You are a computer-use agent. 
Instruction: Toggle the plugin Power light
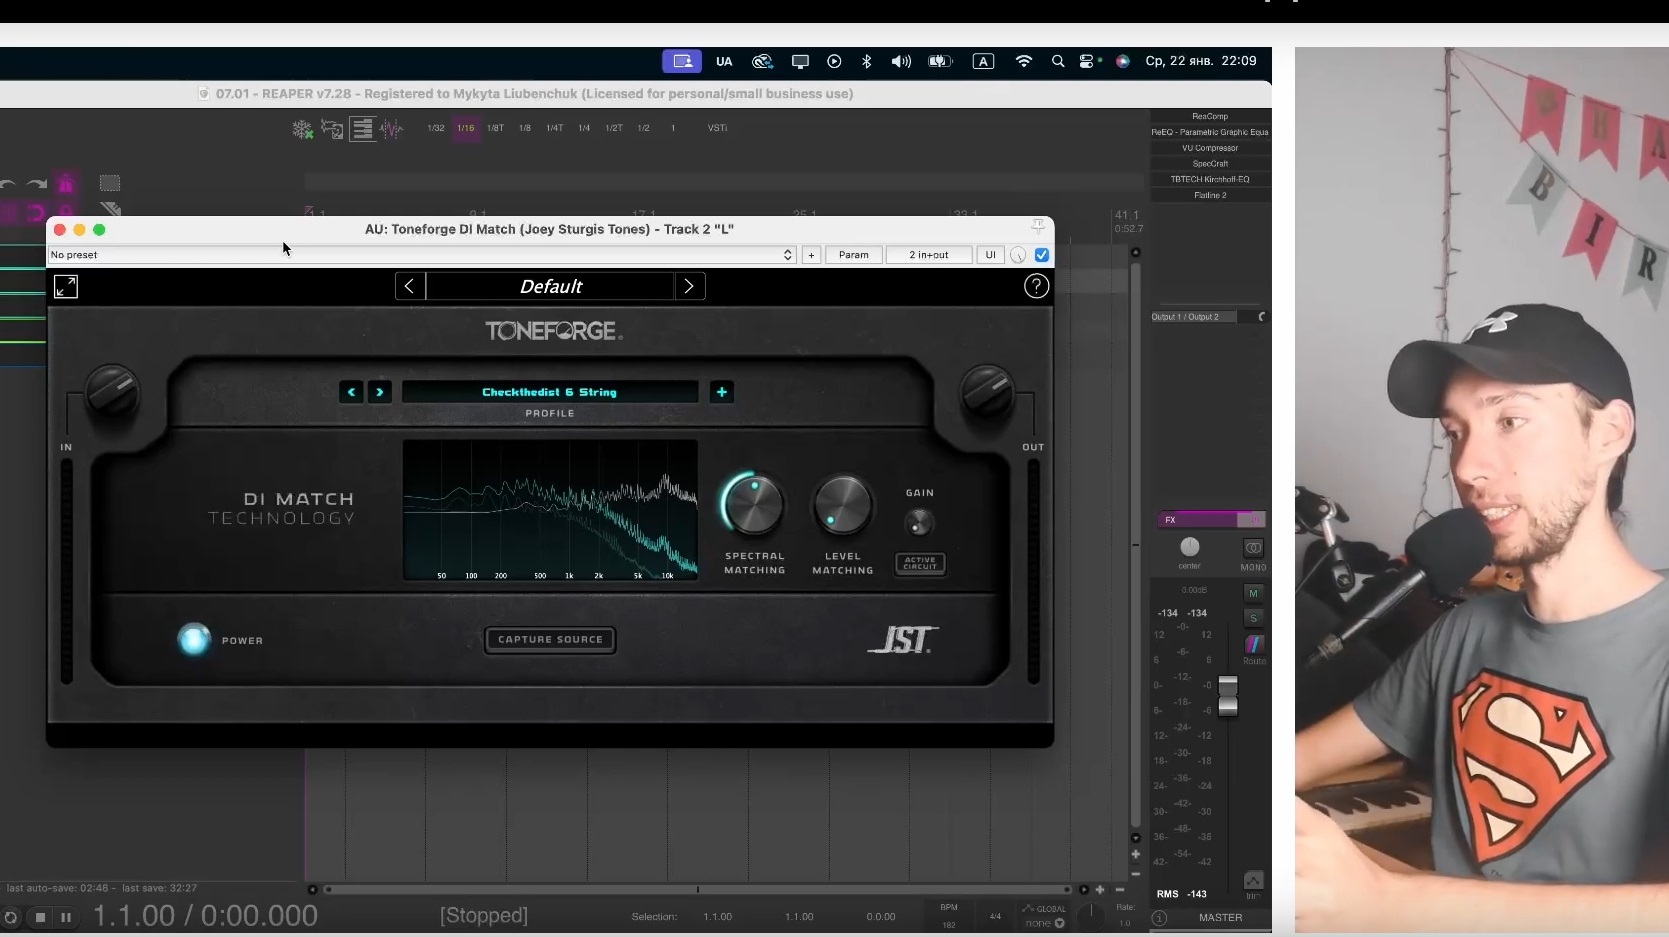pos(194,639)
